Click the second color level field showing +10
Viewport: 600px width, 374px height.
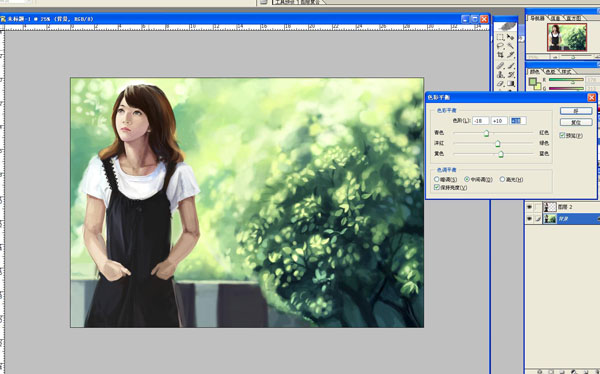pyautogui.click(x=499, y=121)
